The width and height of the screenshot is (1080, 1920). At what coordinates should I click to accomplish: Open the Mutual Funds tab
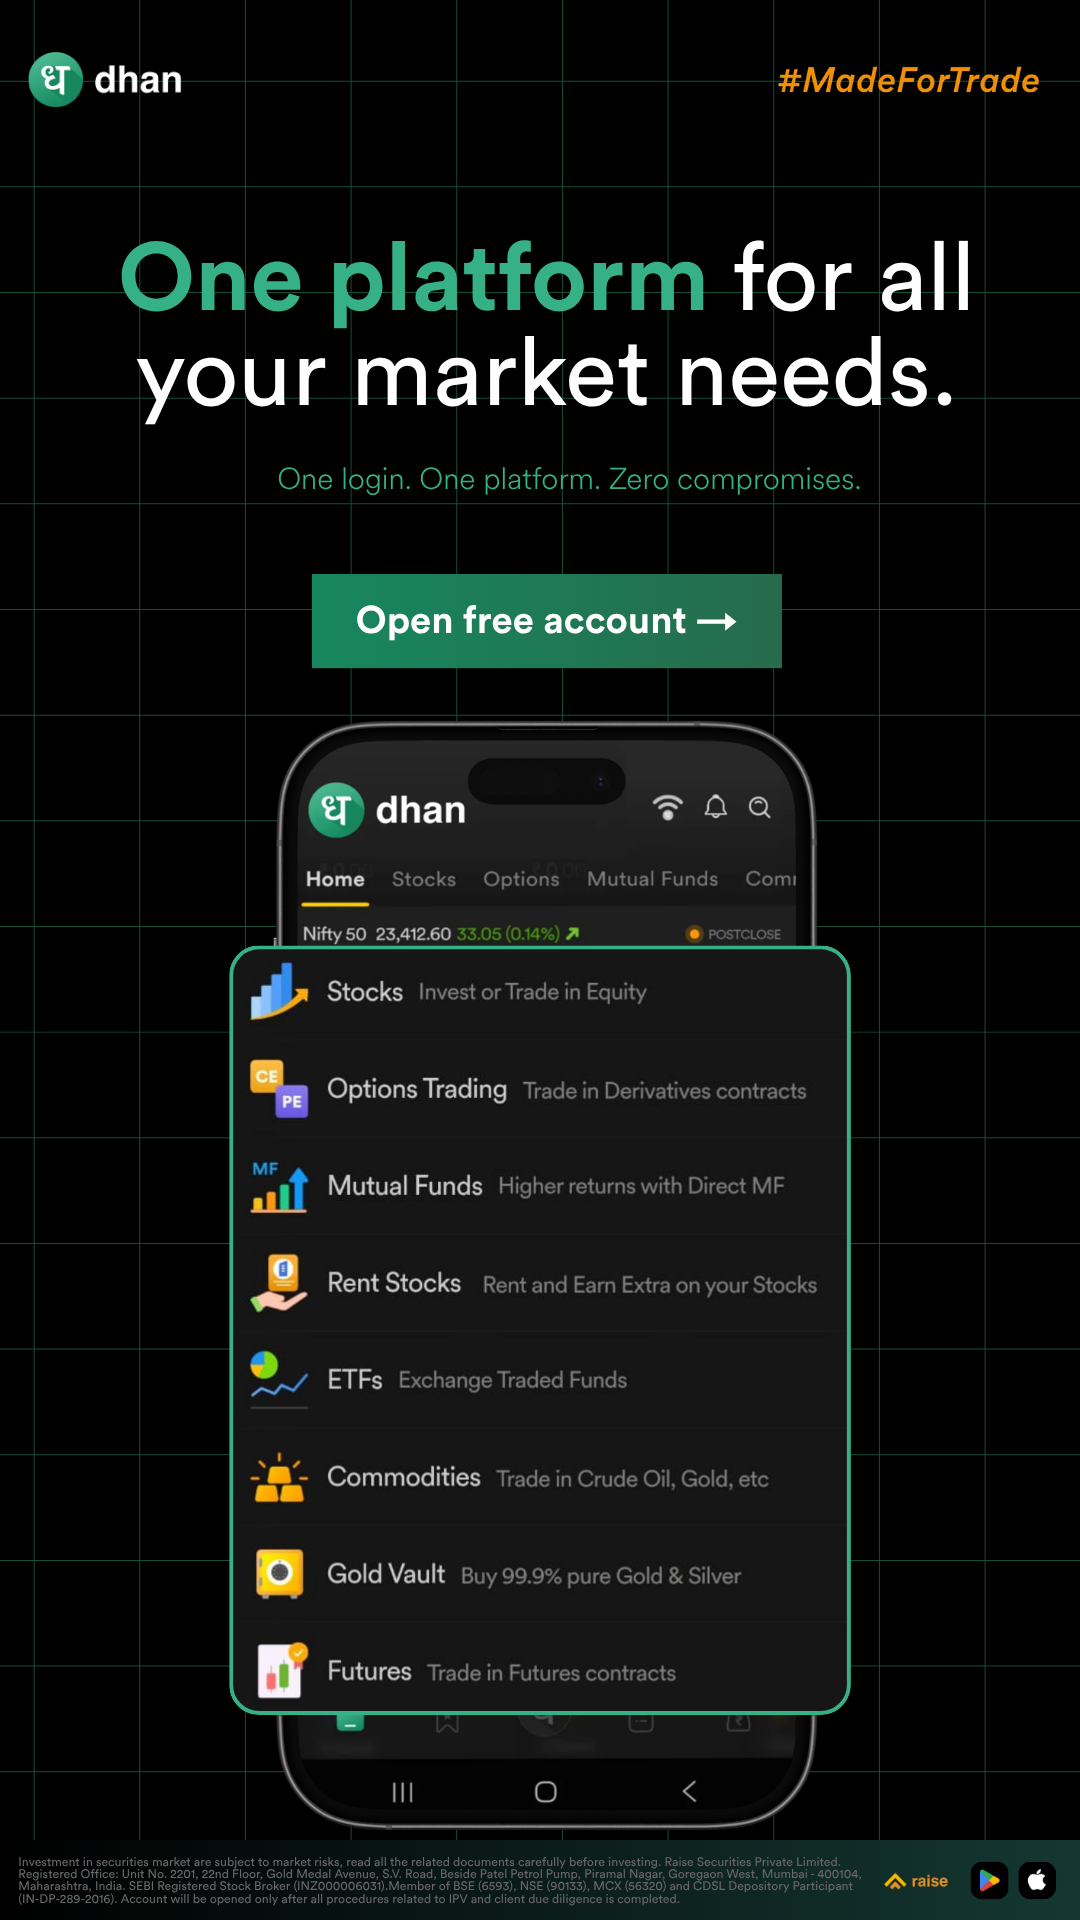[652, 879]
